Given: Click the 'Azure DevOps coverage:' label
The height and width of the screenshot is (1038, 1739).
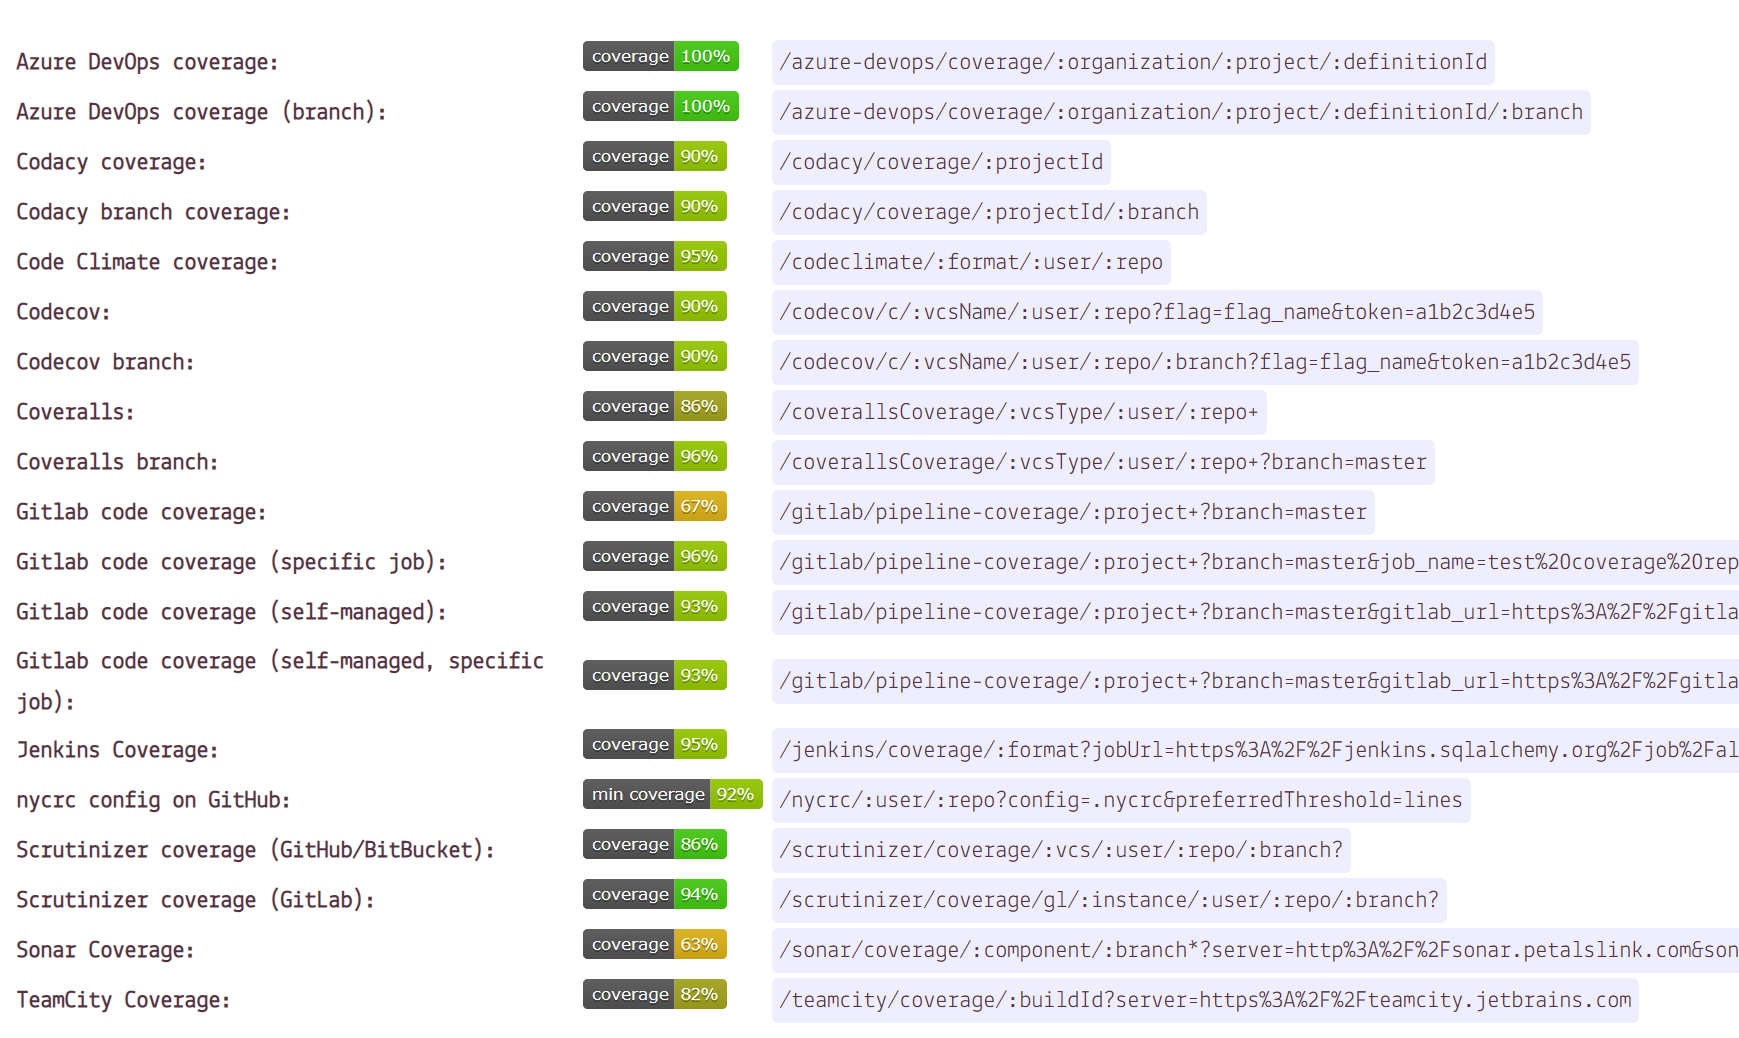Looking at the screenshot, I should [147, 62].
